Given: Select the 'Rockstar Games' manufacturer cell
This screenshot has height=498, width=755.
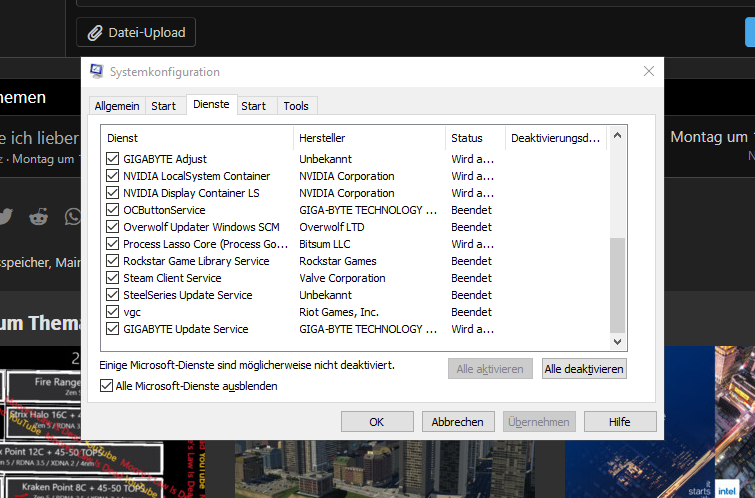Looking at the screenshot, I should point(338,261).
